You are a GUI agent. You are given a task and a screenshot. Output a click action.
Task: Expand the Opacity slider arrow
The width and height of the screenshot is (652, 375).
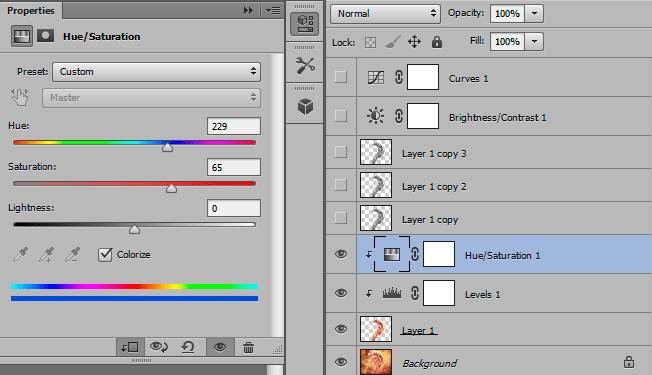tap(534, 14)
